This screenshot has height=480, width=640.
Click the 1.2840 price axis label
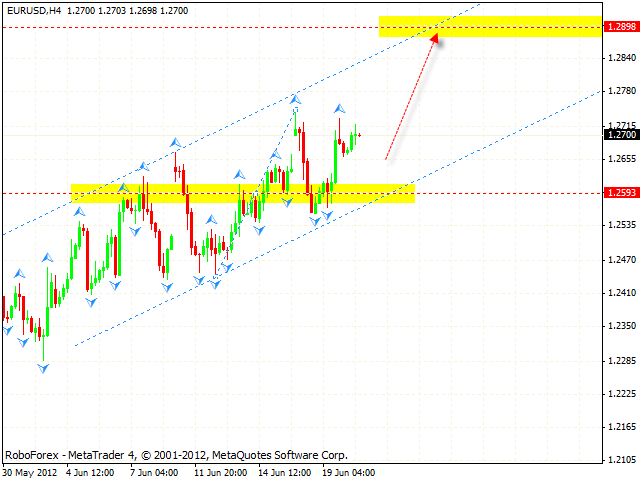coord(620,58)
